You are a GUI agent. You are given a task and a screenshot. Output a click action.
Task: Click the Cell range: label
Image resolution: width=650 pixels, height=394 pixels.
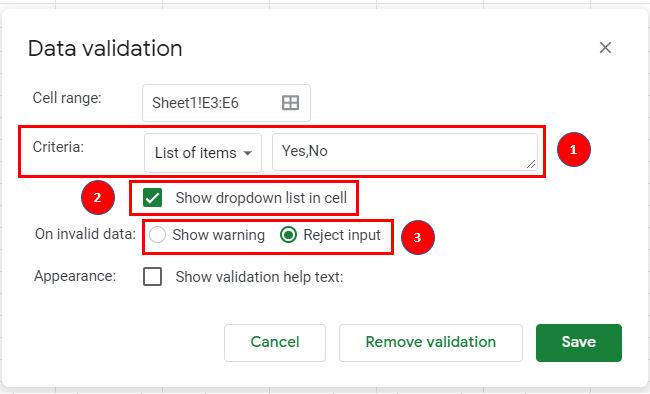tap(67, 98)
